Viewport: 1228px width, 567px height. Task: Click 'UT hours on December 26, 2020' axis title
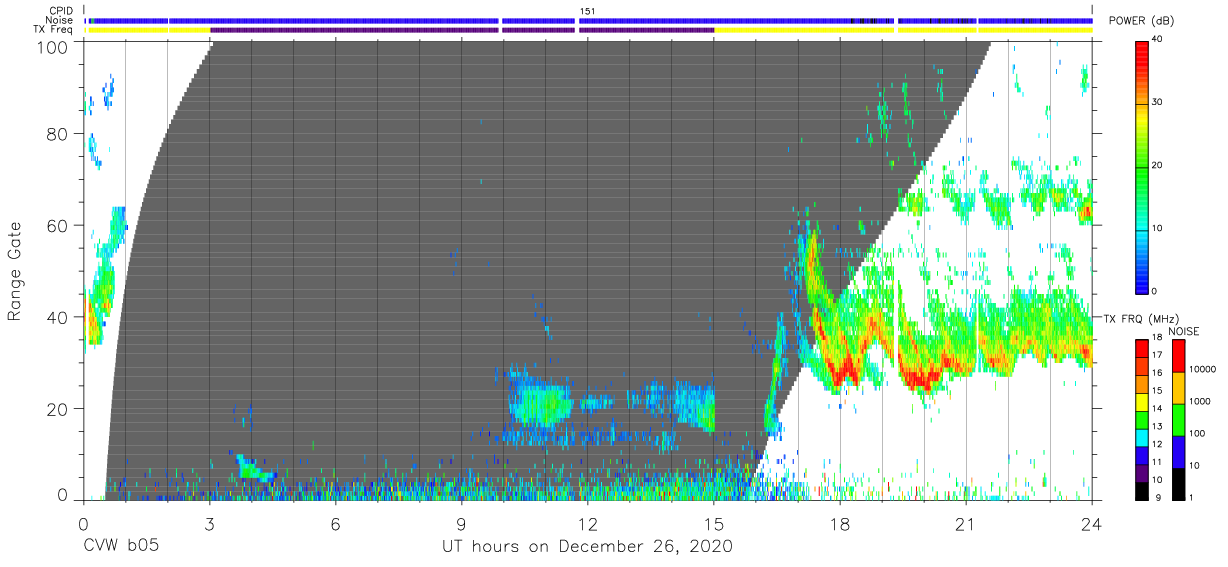[x=587, y=547]
